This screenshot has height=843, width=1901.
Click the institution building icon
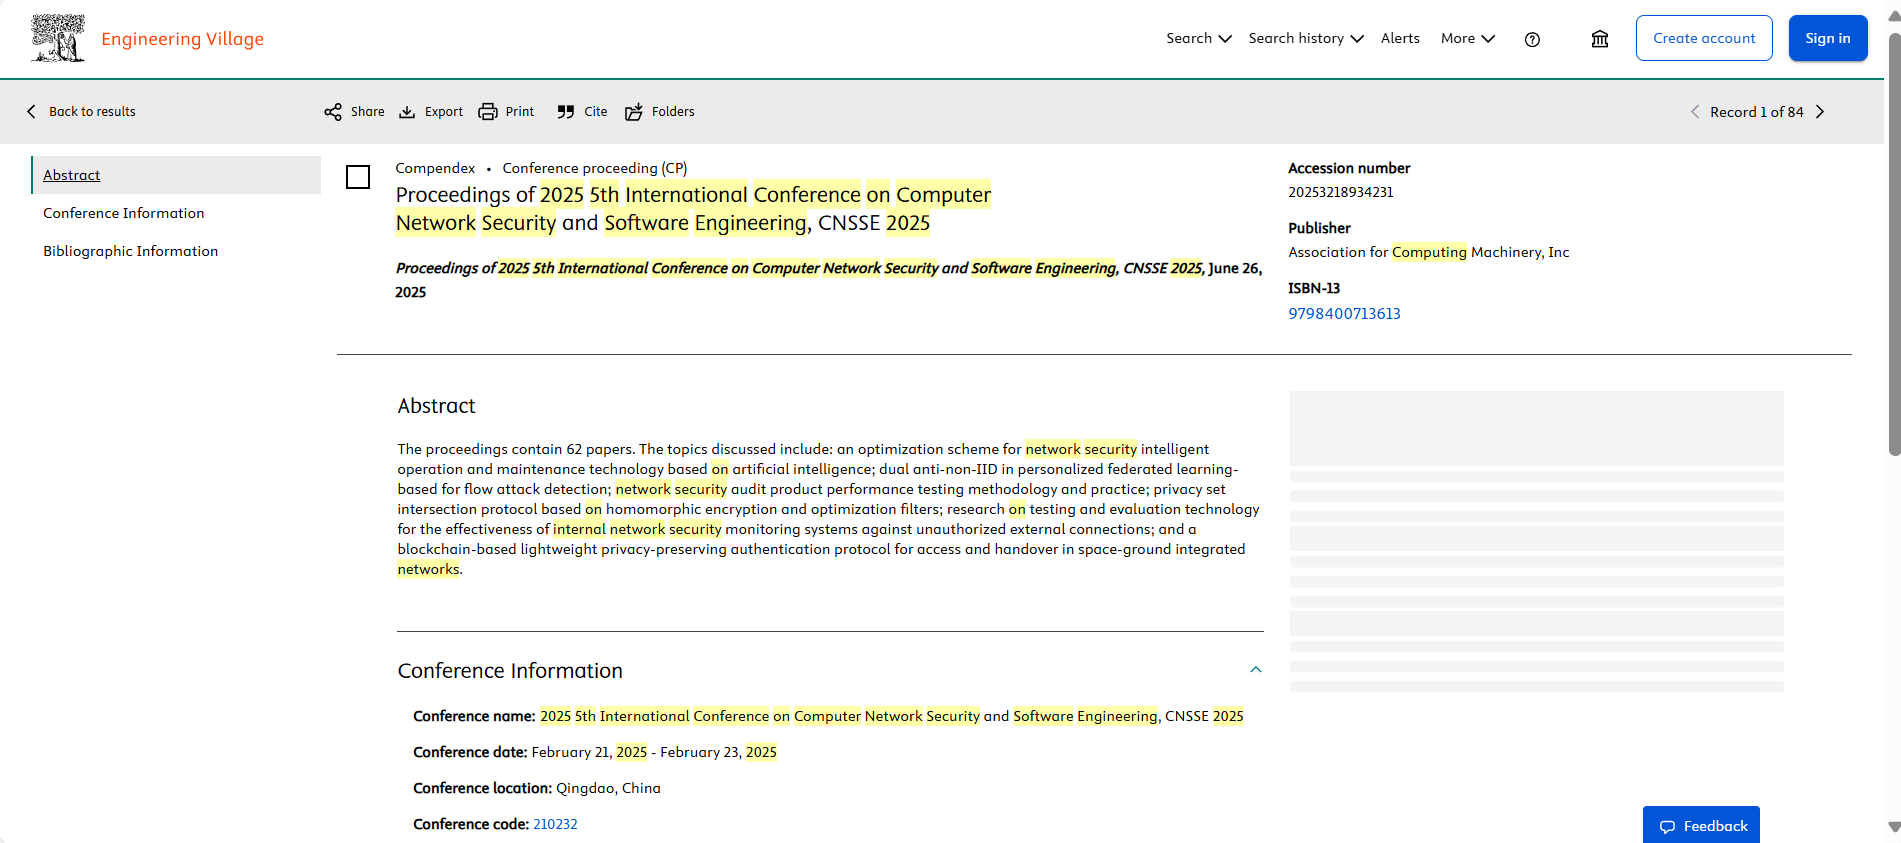(1600, 39)
